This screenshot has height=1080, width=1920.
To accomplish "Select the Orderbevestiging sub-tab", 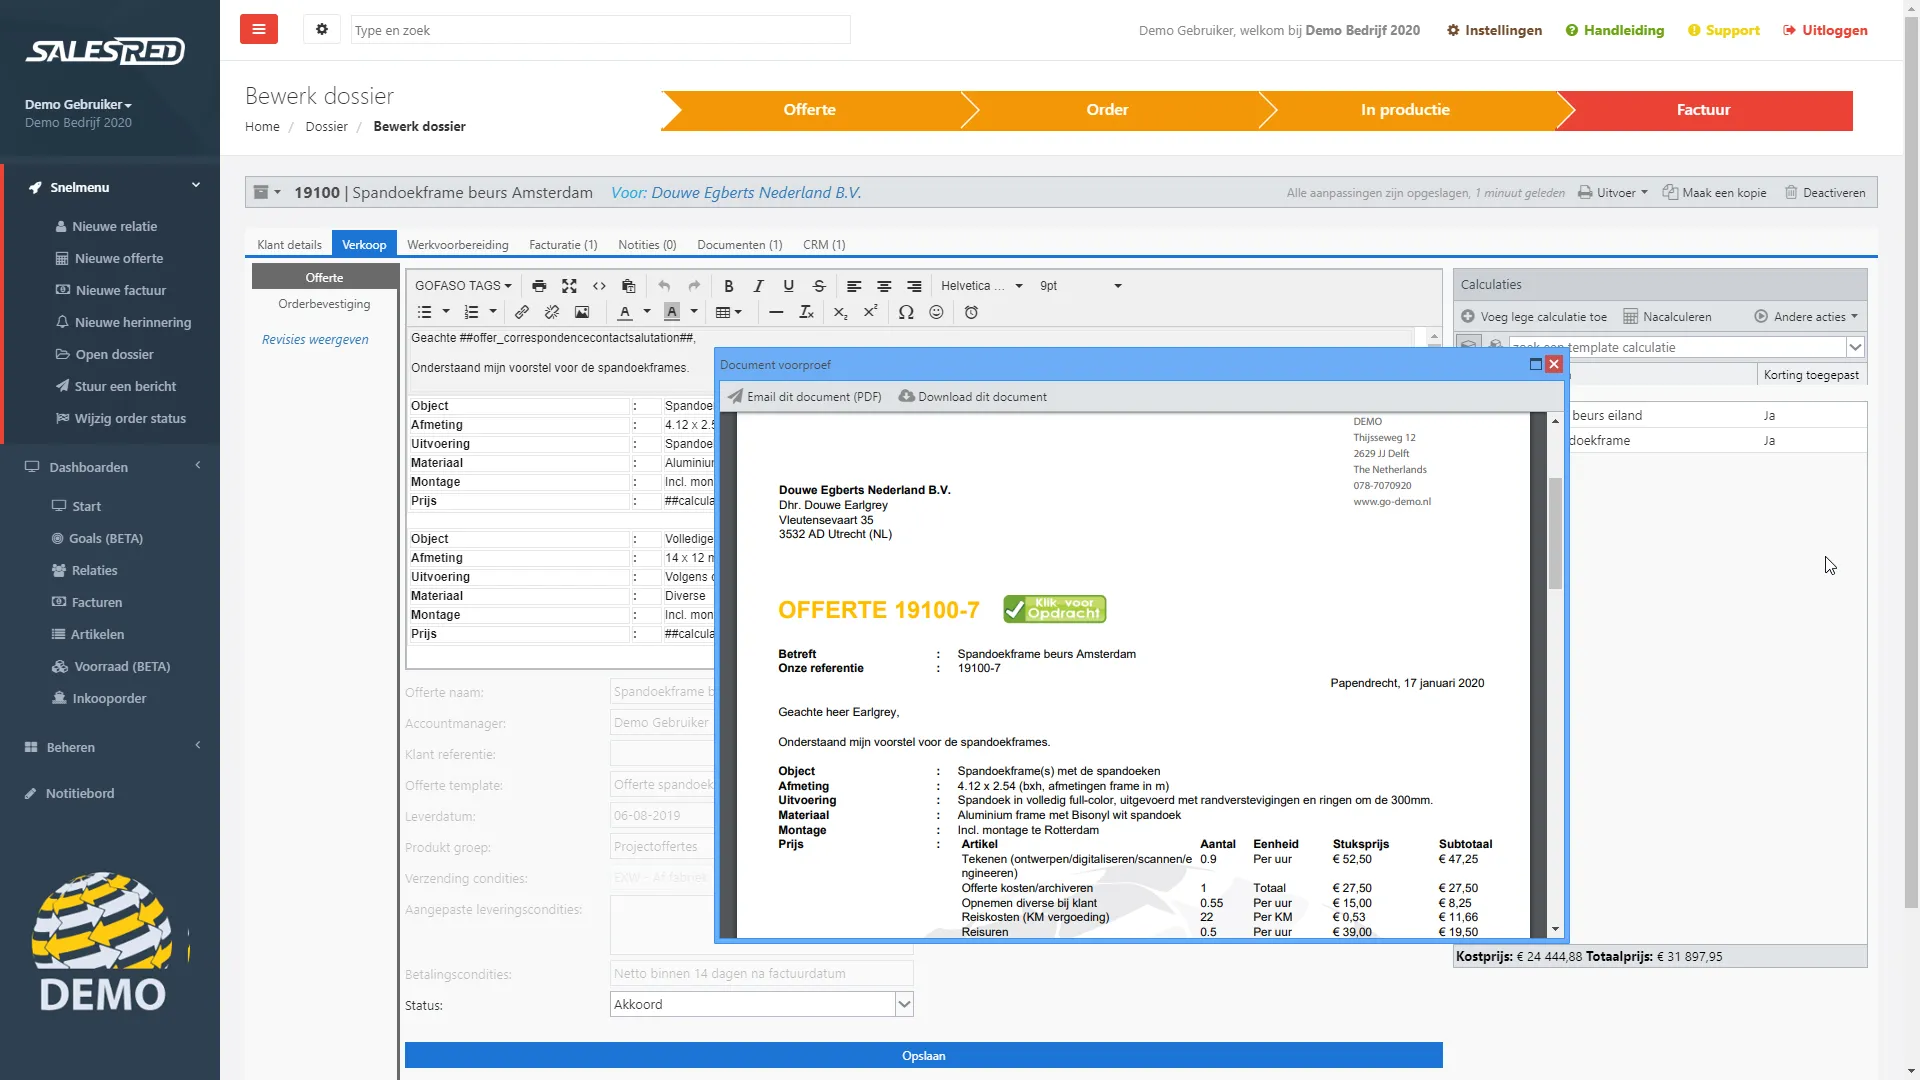I will 324,304.
